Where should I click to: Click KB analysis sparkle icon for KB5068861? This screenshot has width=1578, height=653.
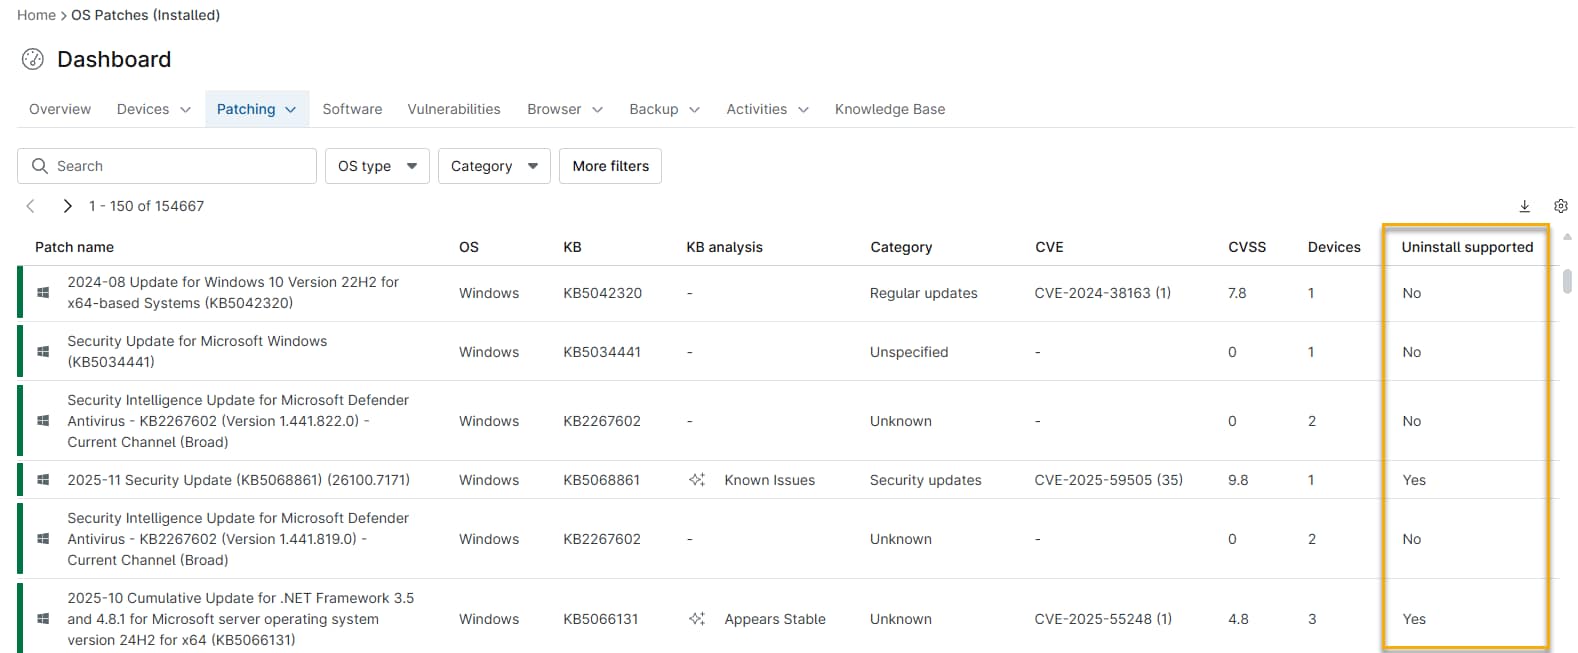point(697,480)
